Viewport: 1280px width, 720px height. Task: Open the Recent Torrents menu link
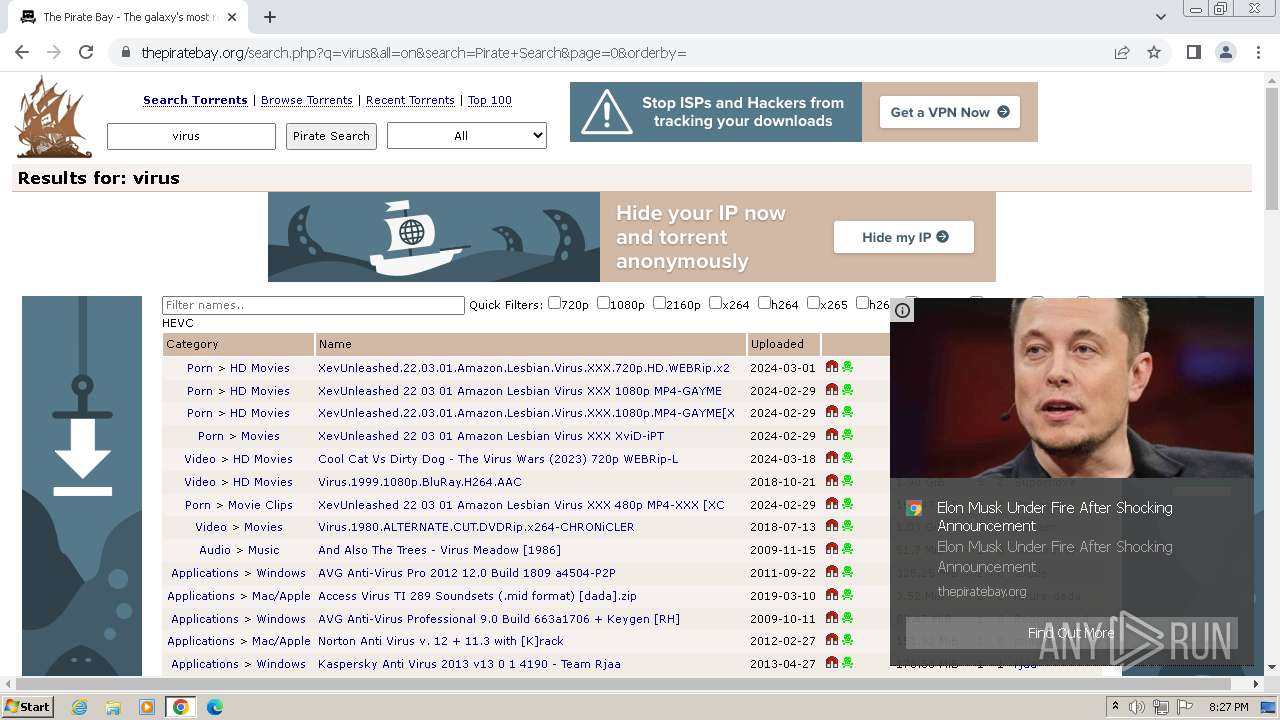(410, 100)
